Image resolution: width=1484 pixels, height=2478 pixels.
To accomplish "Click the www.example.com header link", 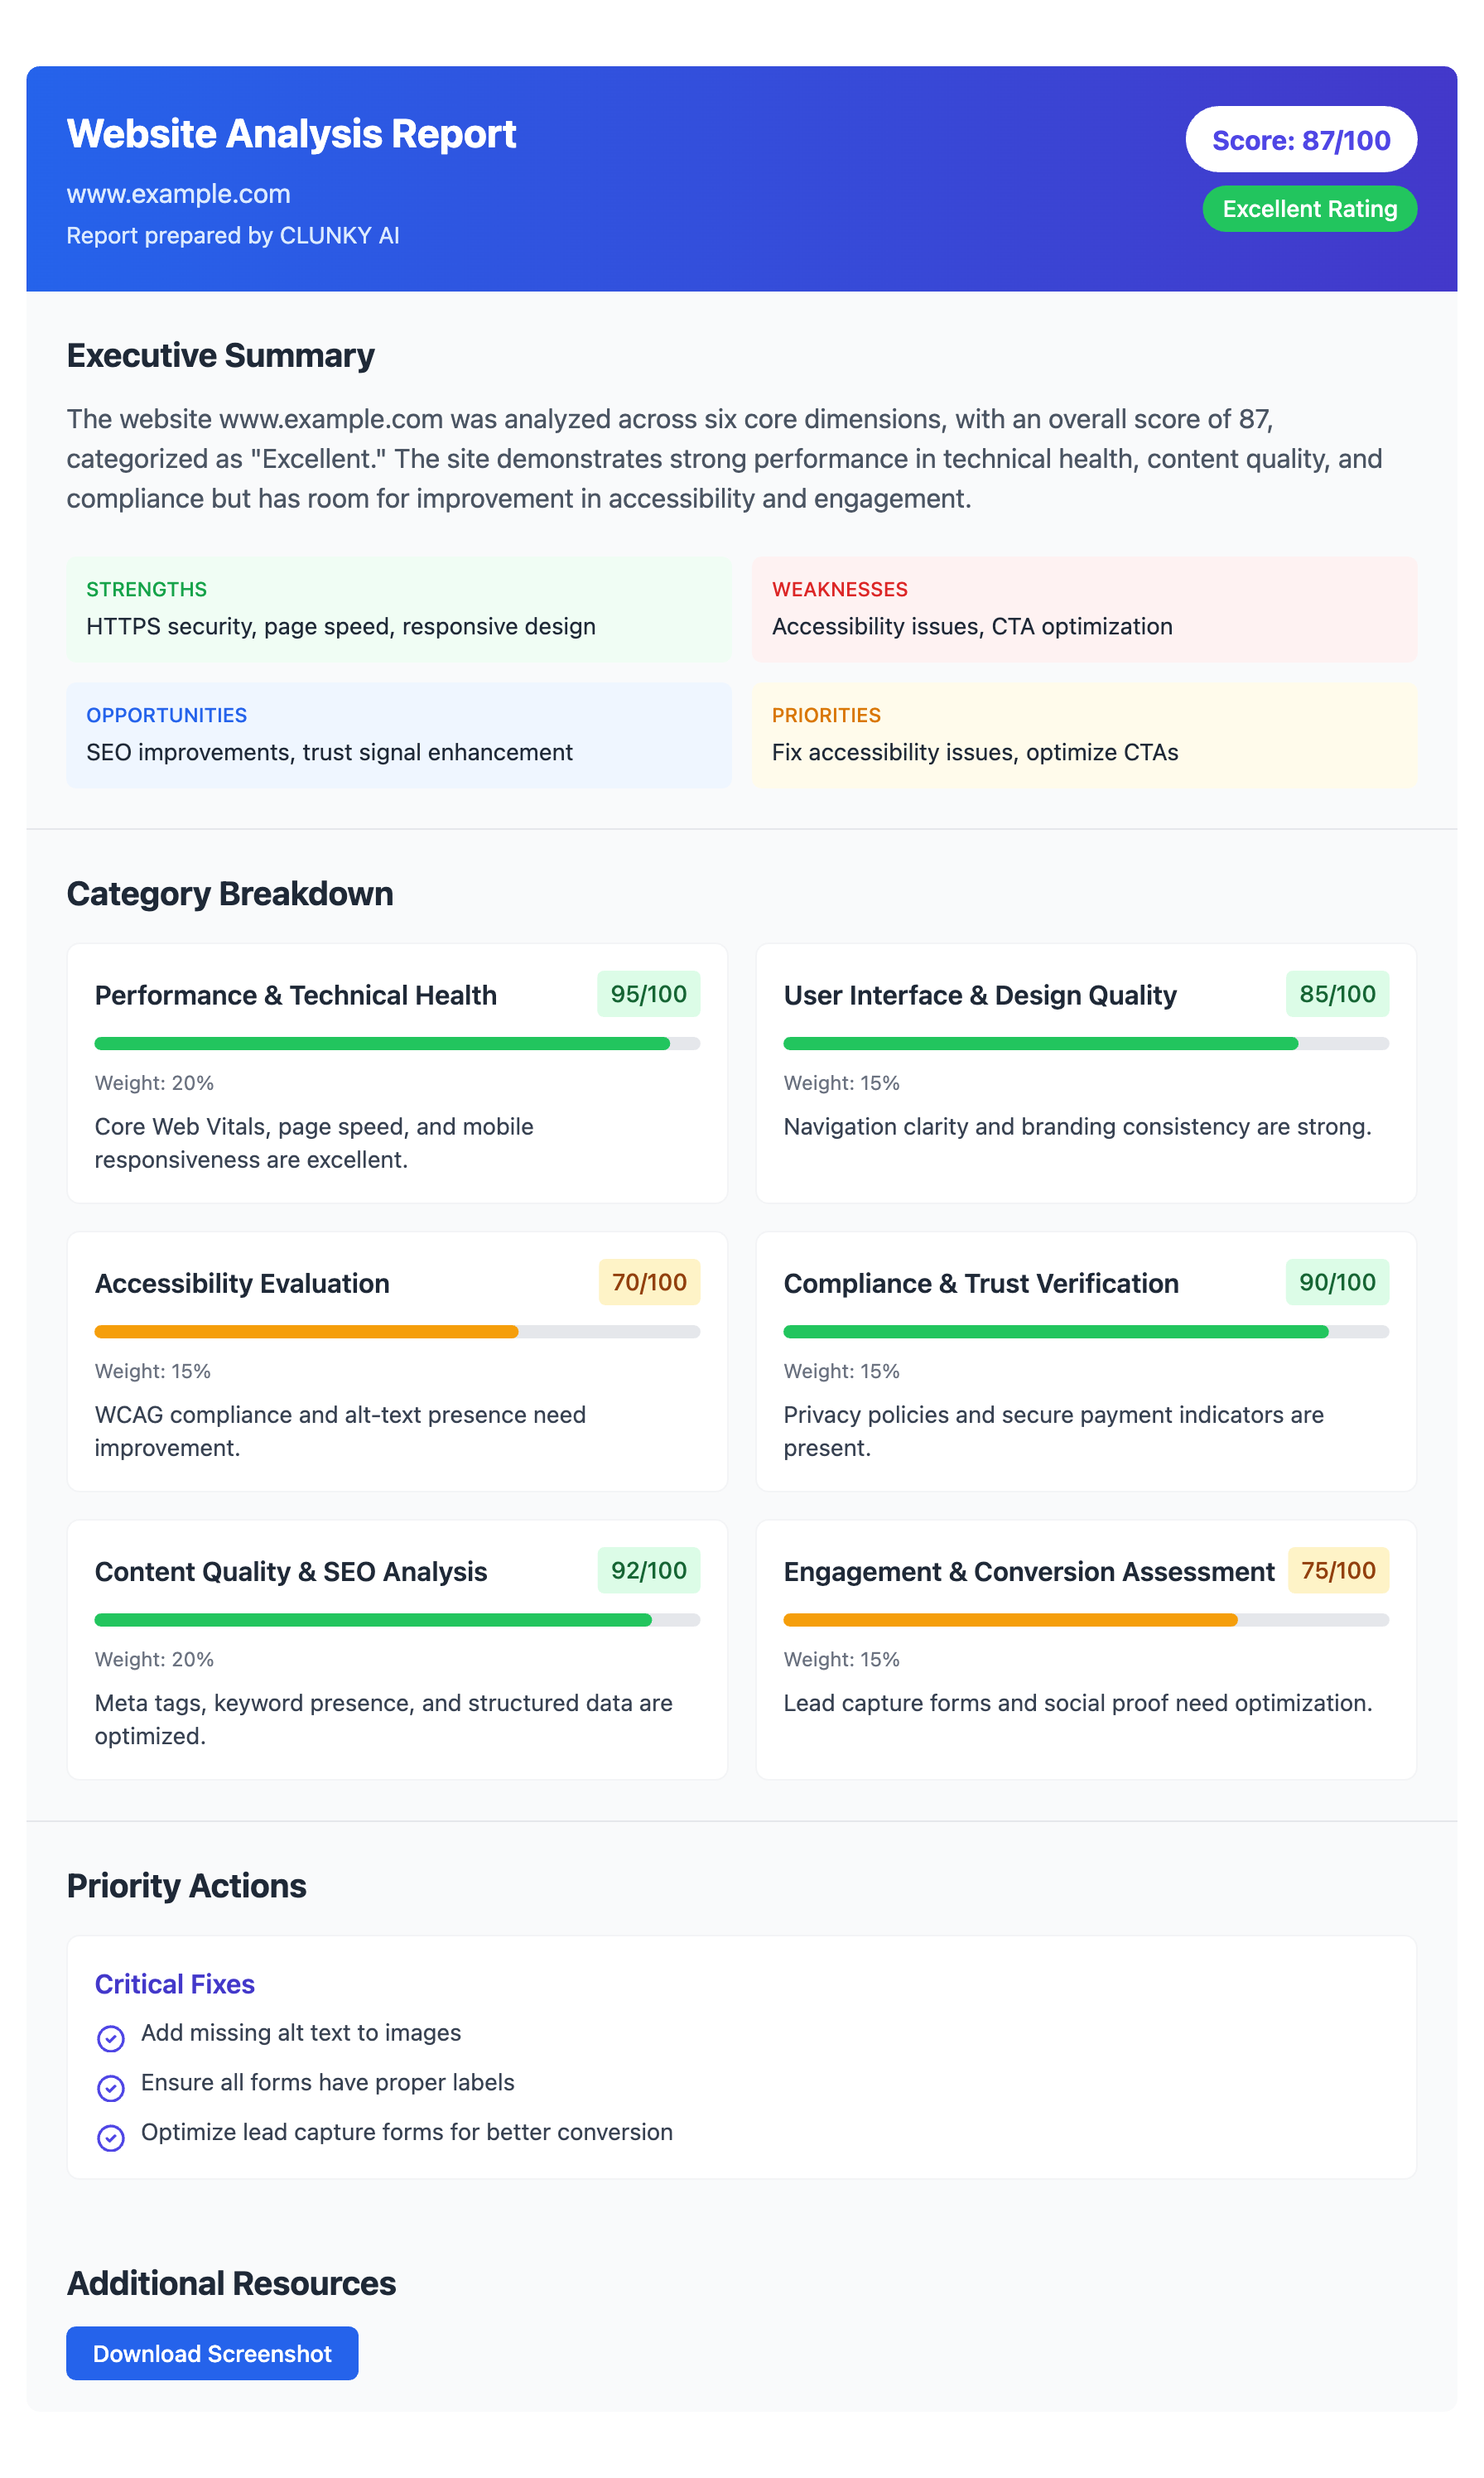I will (x=178, y=194).
